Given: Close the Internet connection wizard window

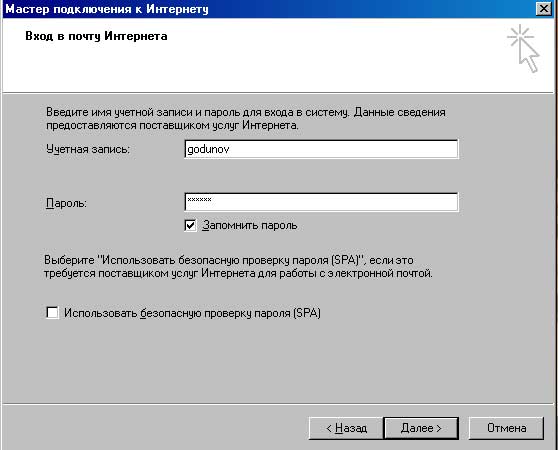Looking at the screenshot, I should [x=544, y=9].
